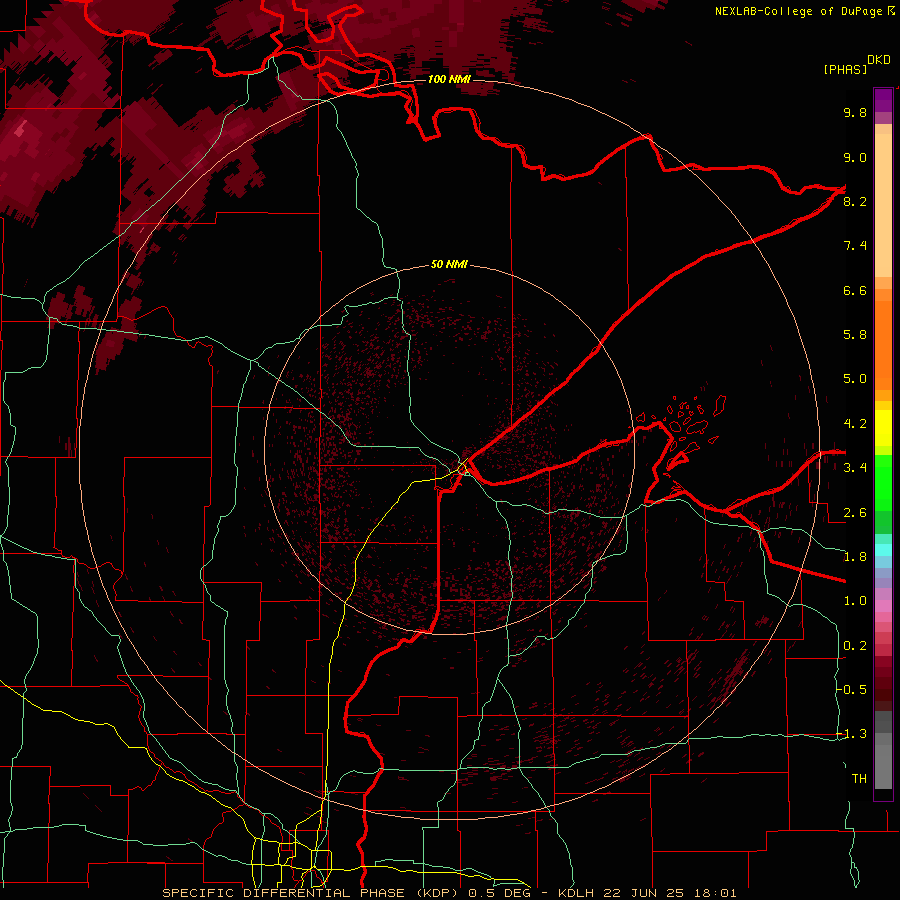
Task: Click the Specific Differential Phase (KDP) title text
Action: [312, 893]
